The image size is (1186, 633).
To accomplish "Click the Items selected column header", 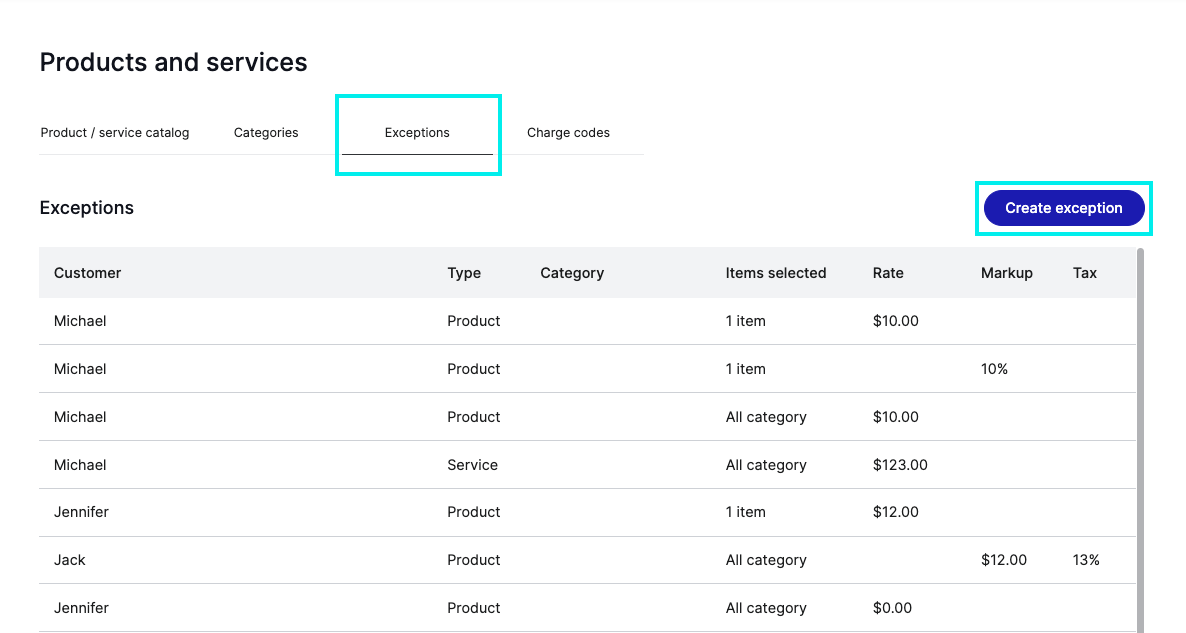I will click(x=775, y=273).
